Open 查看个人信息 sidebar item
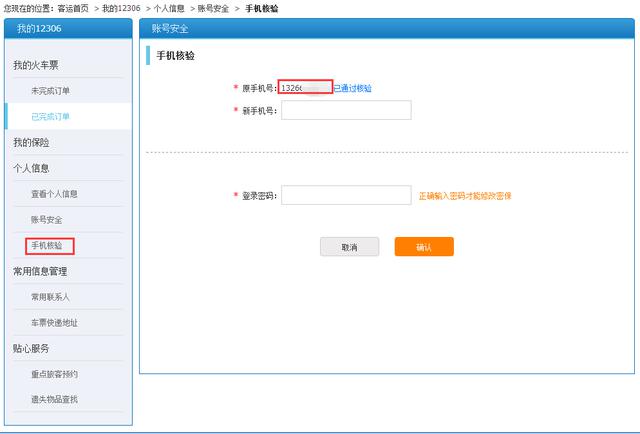The width and height of the screenshot is (640, 434). coord(54,194)
